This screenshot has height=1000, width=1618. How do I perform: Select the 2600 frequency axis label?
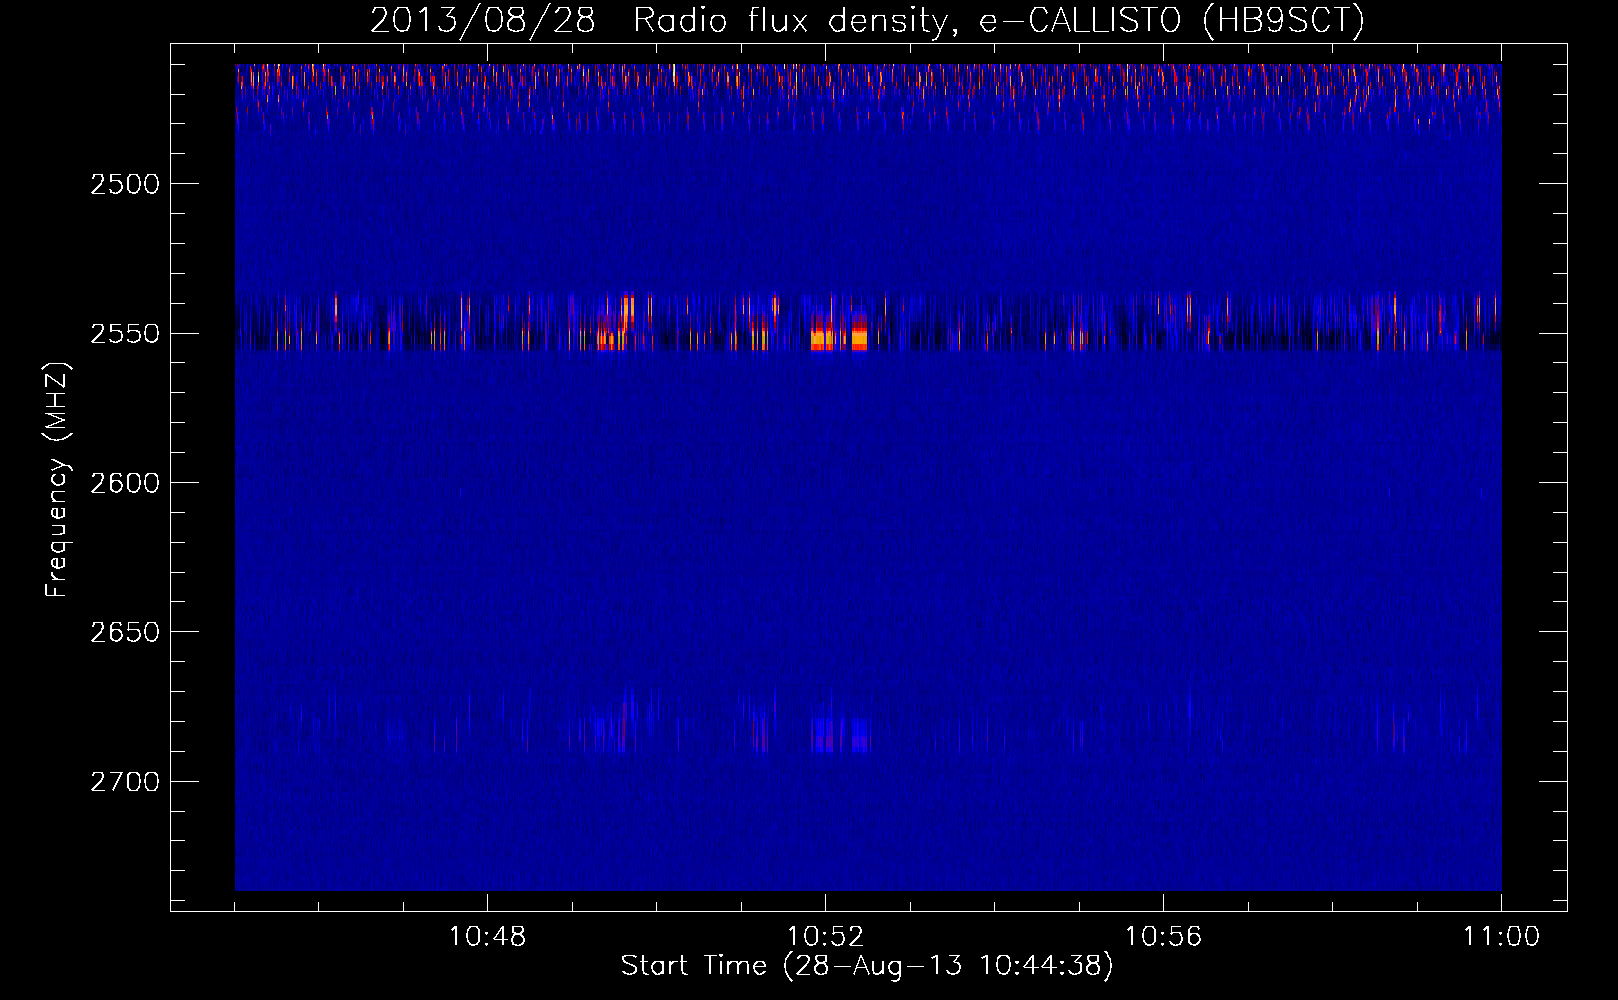pyautogui.click(x=125, y=483)
